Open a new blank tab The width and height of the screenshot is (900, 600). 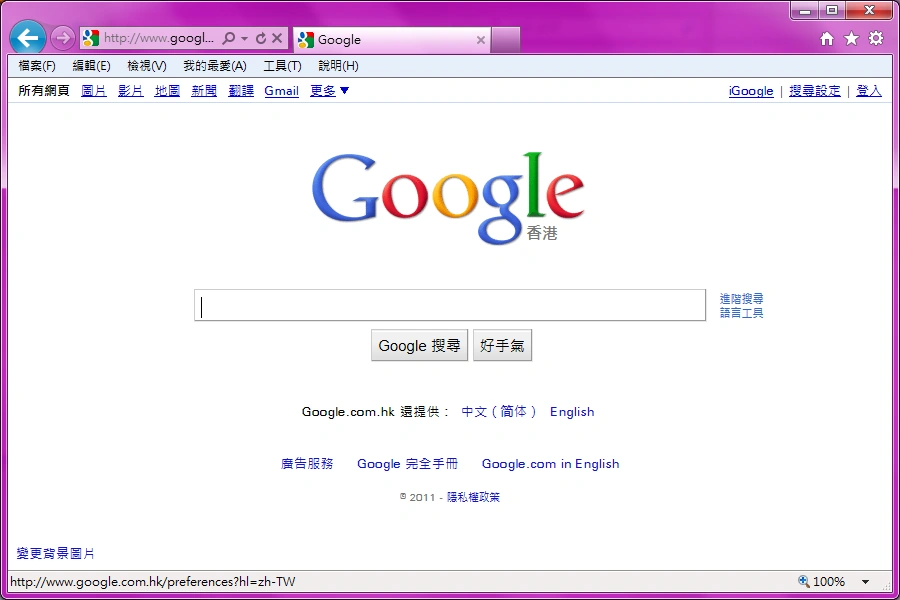(506, 40)
